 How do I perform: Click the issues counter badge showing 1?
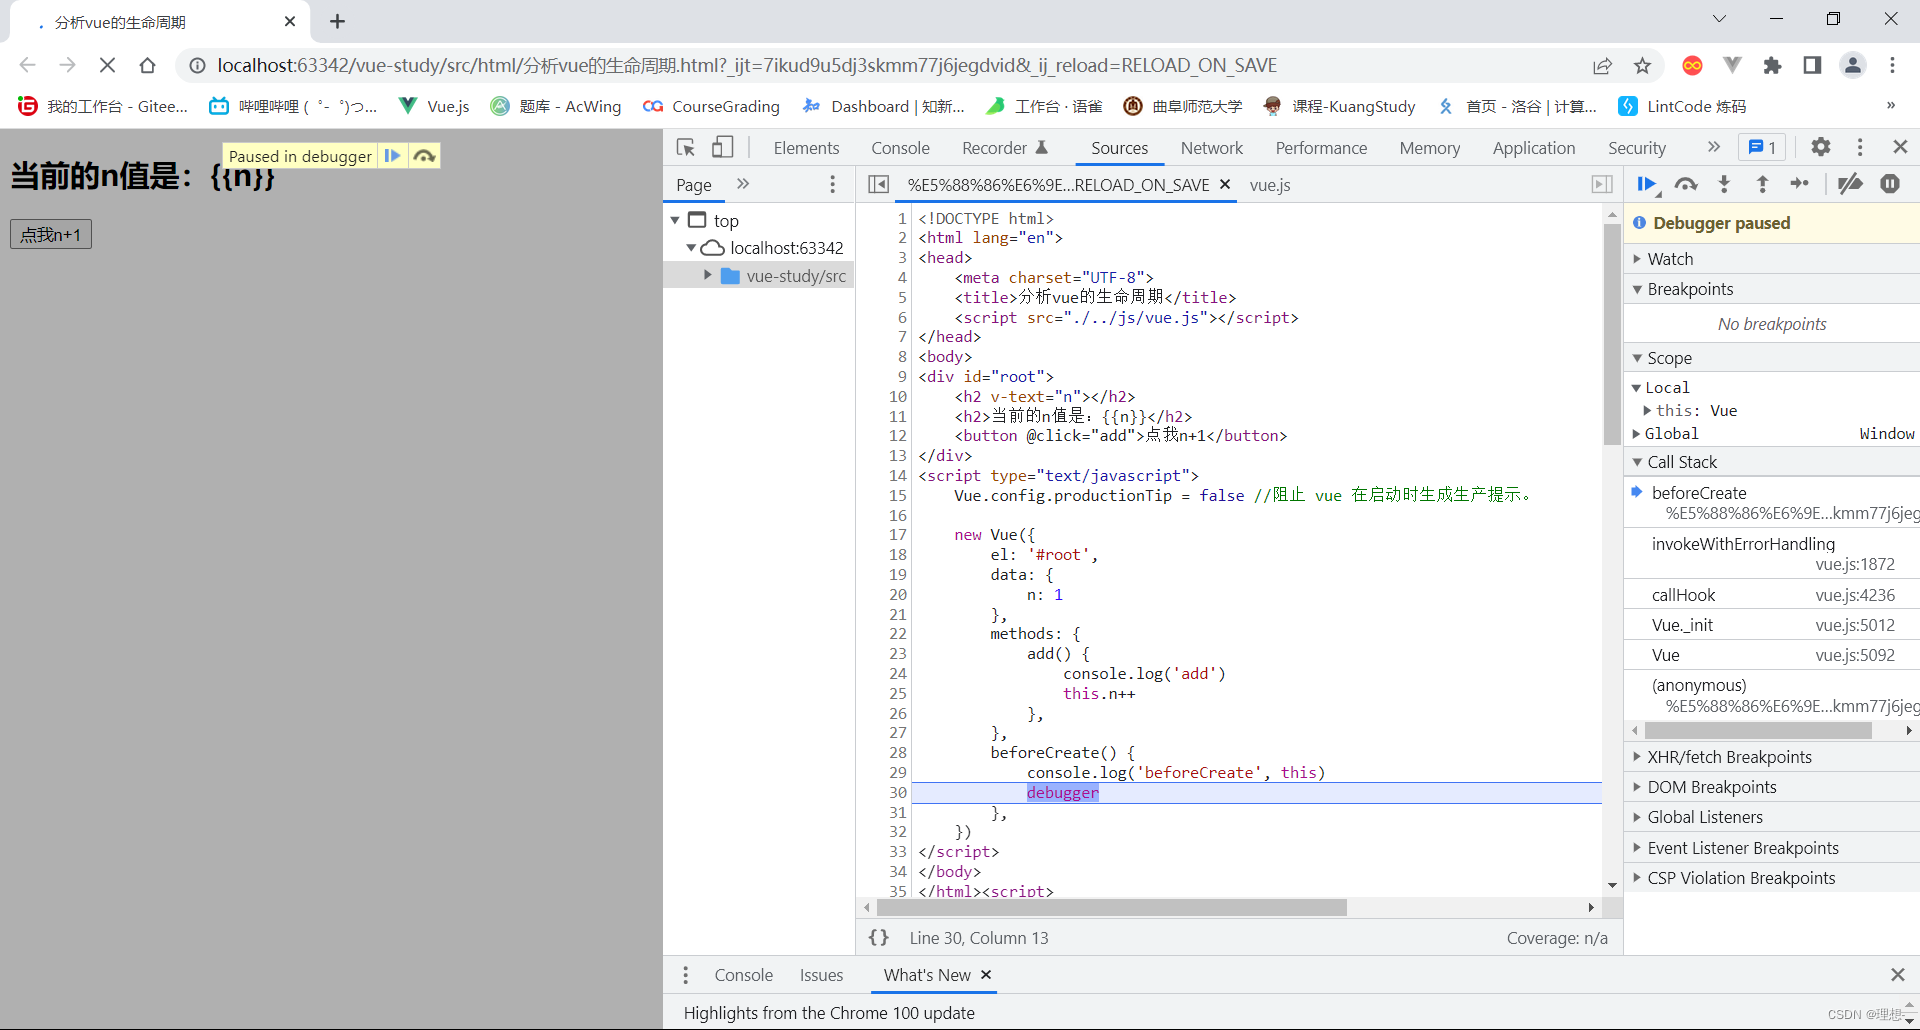[1762, 147]
